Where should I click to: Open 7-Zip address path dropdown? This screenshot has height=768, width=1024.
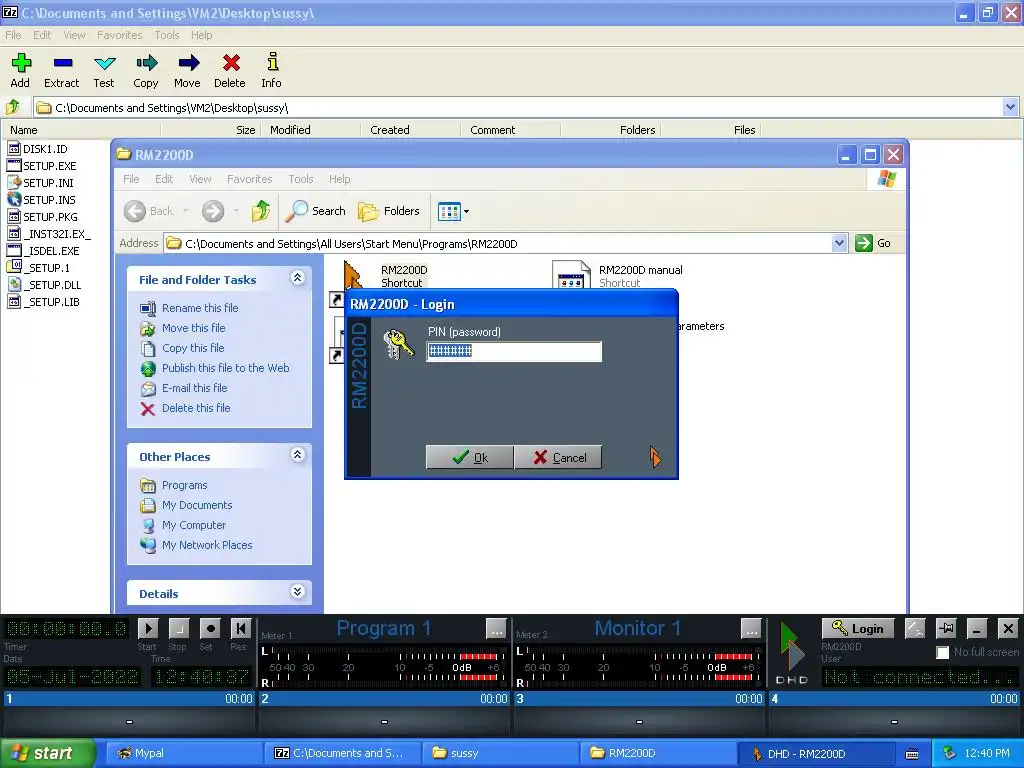tap(1010, 107)
